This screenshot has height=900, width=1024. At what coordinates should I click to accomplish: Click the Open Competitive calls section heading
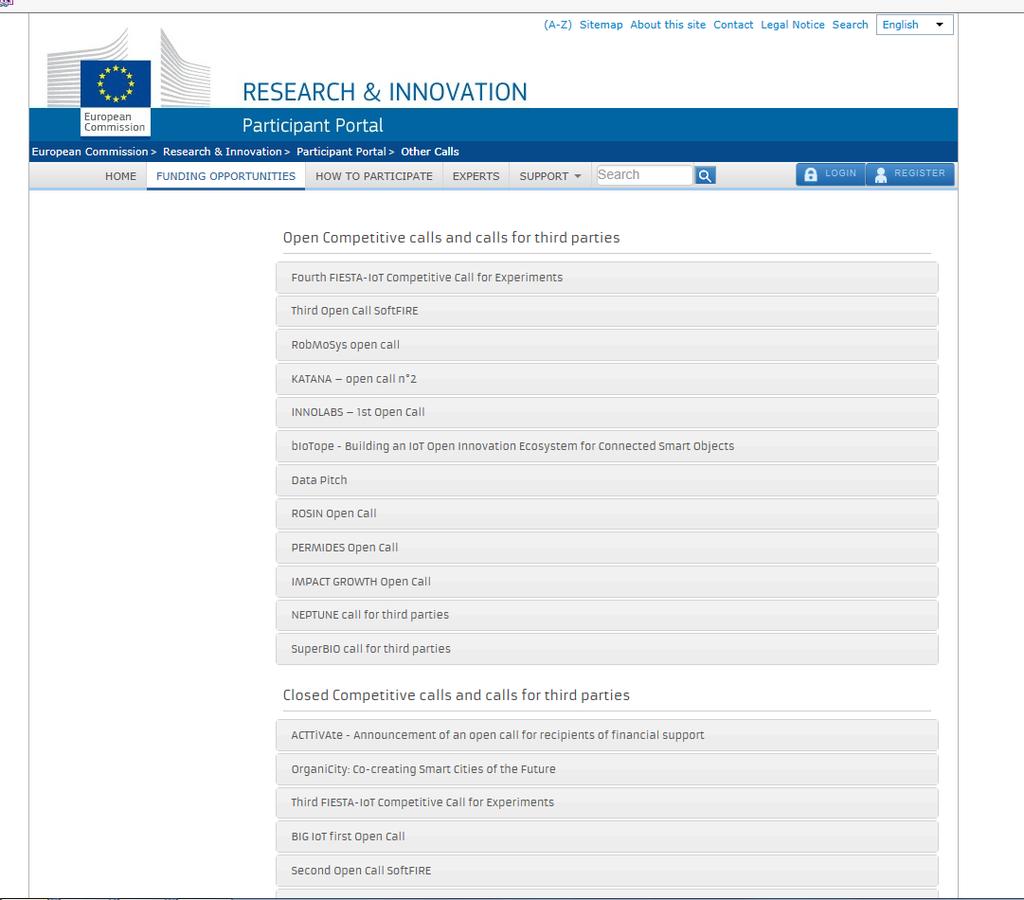[451, 238]
